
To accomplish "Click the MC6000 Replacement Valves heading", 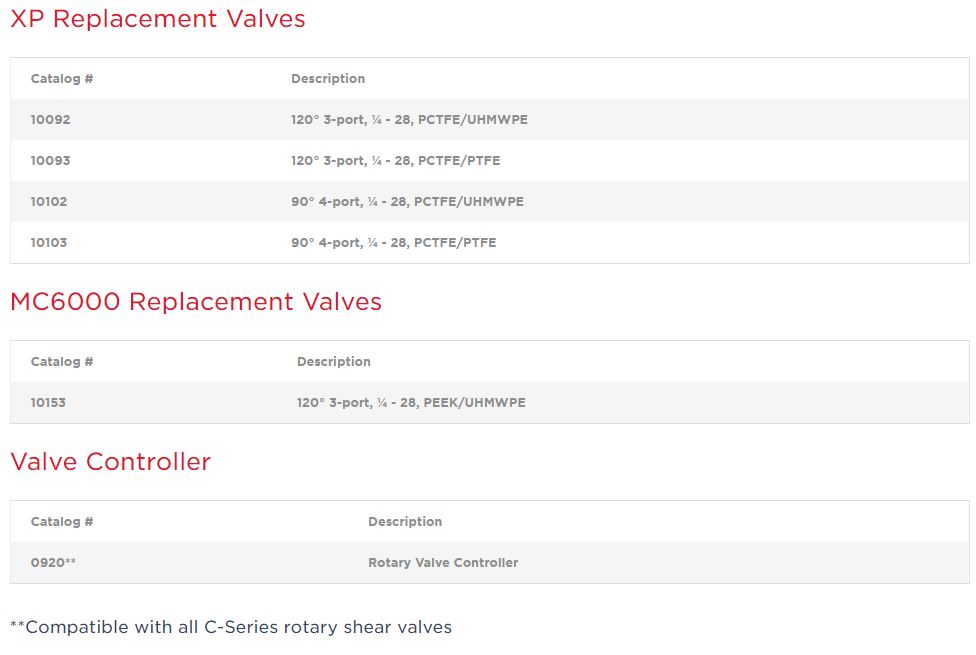I will click(196, 302).
